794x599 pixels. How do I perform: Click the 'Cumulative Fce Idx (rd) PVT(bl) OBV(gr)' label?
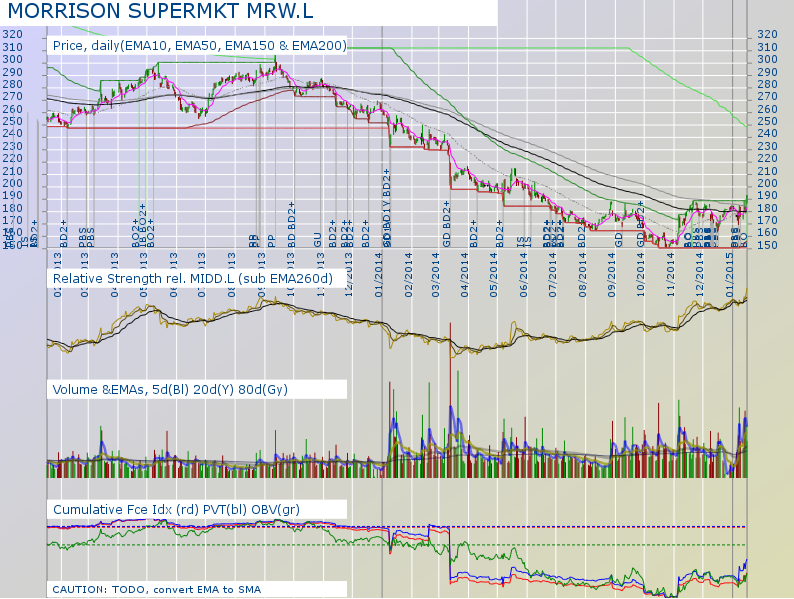[x=176, y=509]
